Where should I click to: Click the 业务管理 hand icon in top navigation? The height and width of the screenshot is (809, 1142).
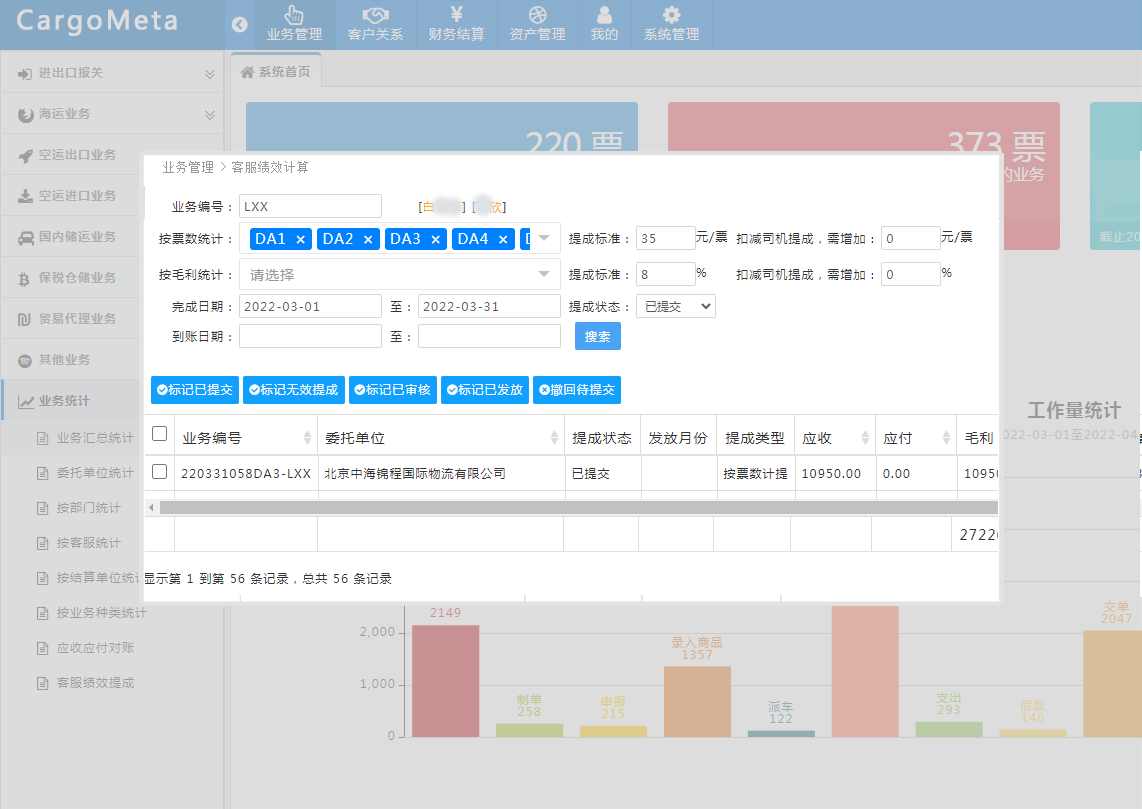pos(294,15)
